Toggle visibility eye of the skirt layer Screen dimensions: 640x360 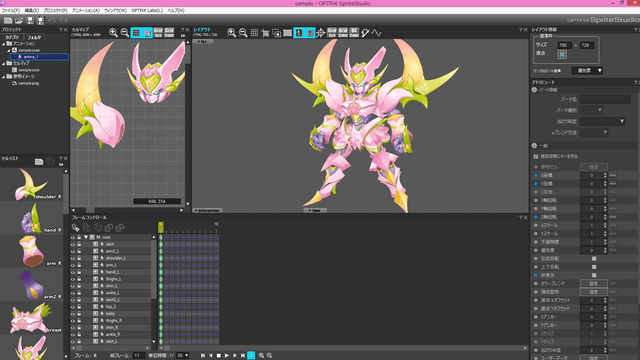tap(73, 244)
